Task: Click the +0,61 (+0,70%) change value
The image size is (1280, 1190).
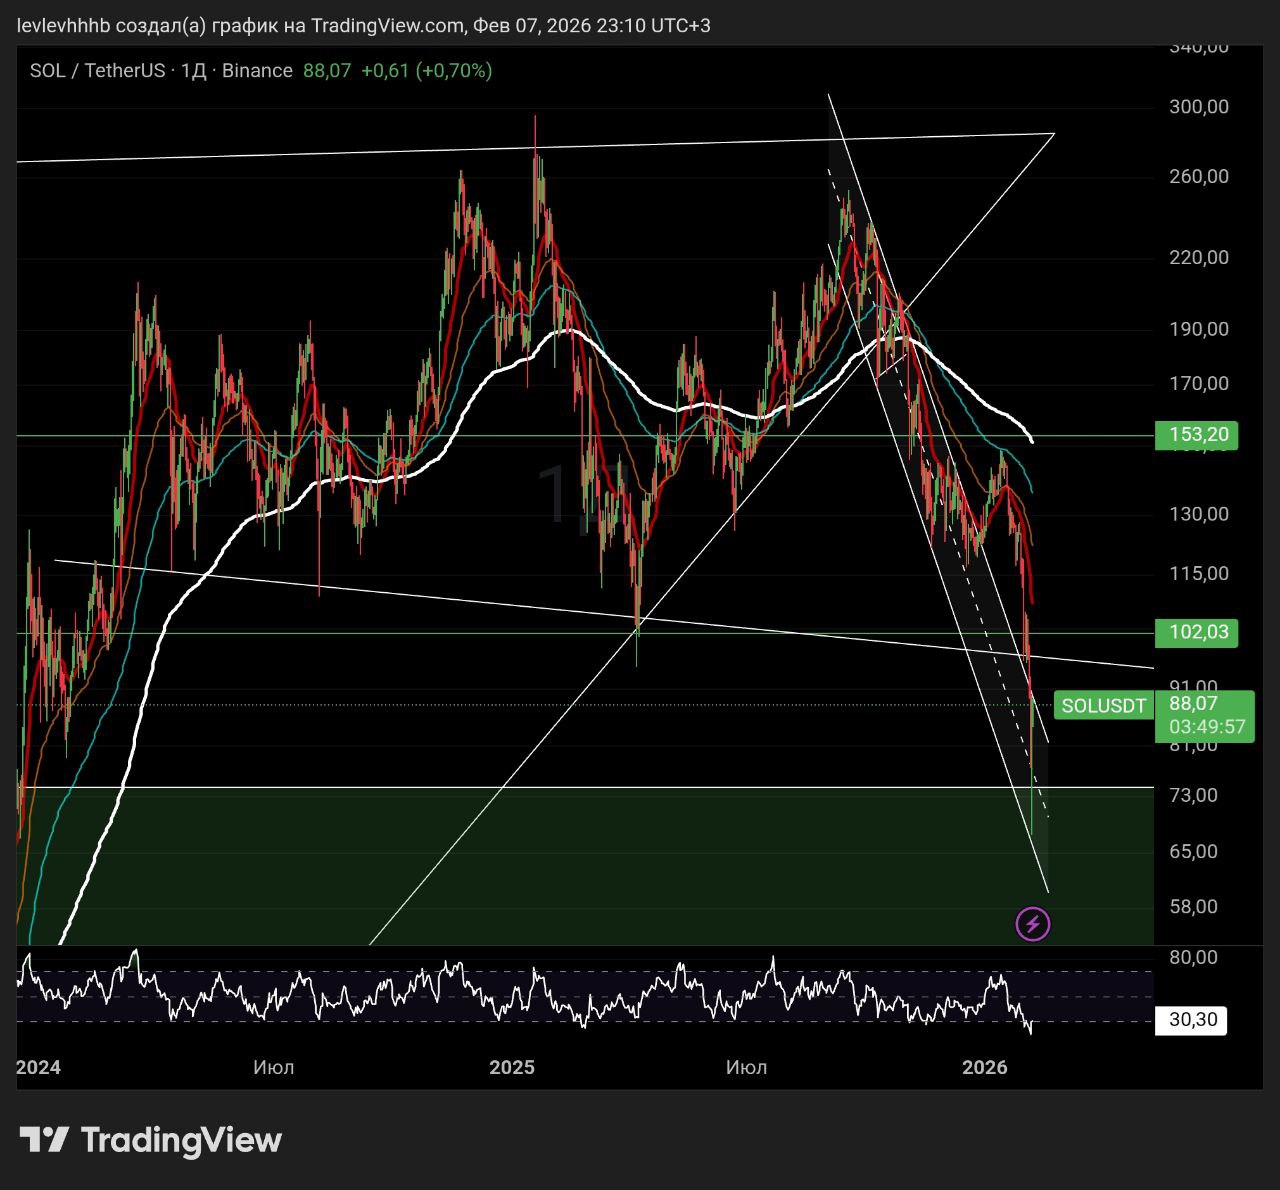Action: tap(427, 71)
